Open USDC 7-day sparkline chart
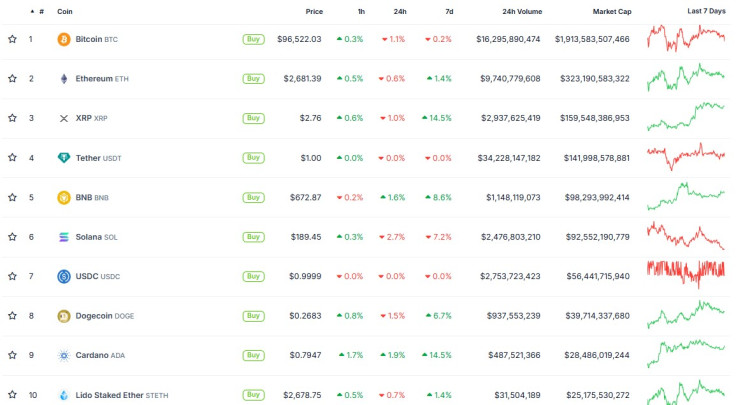 pos(686,275)
